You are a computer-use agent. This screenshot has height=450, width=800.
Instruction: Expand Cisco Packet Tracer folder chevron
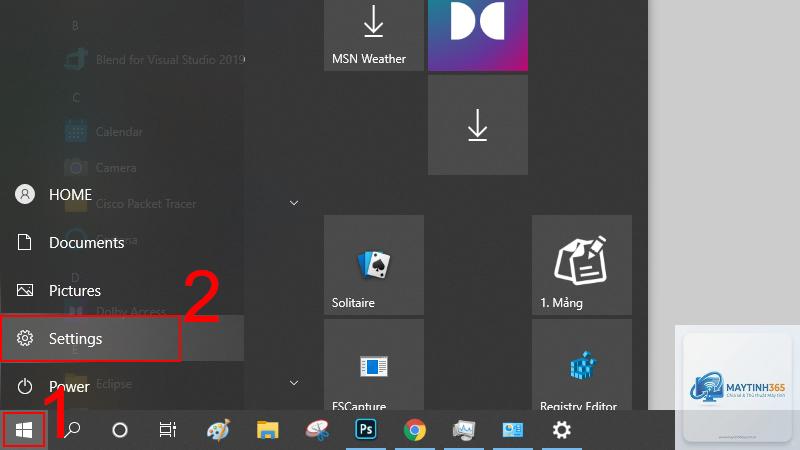tap(294, 203)
